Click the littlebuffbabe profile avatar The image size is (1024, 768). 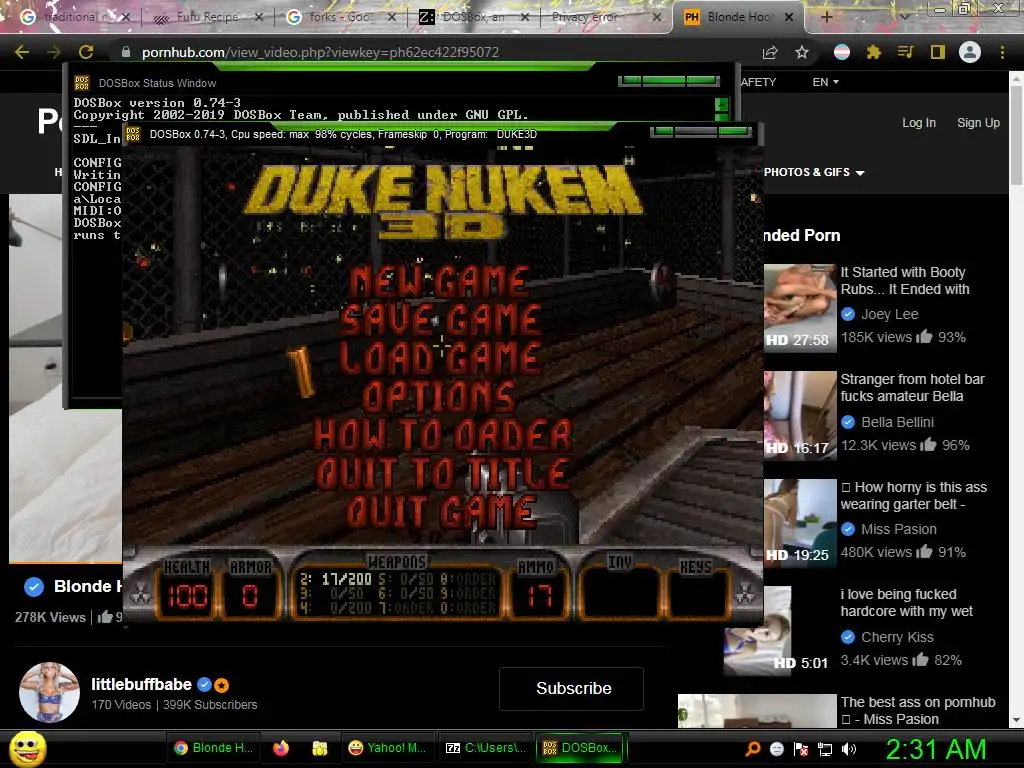pyautogui.click(x=49, y=692)
